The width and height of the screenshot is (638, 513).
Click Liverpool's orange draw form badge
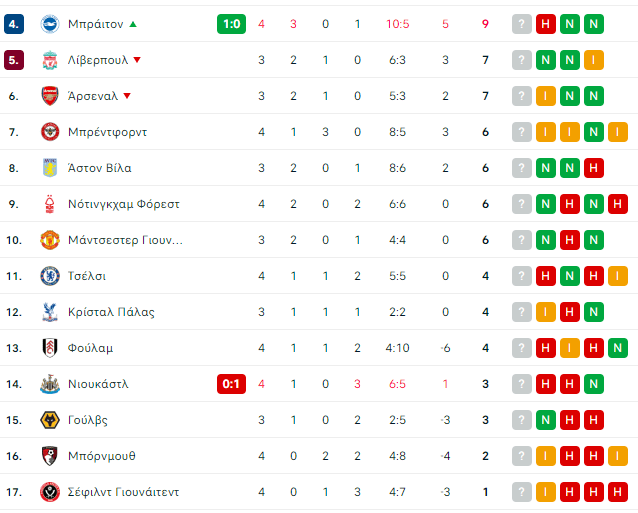(x=594, y=60)
